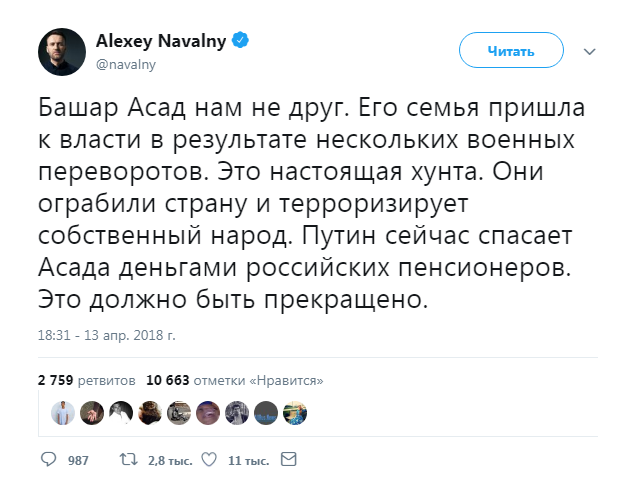This screenshot has height=491, width=628.
Task: Click the @navalny handle
Action: pyautogui.click(x=125, y=63)
